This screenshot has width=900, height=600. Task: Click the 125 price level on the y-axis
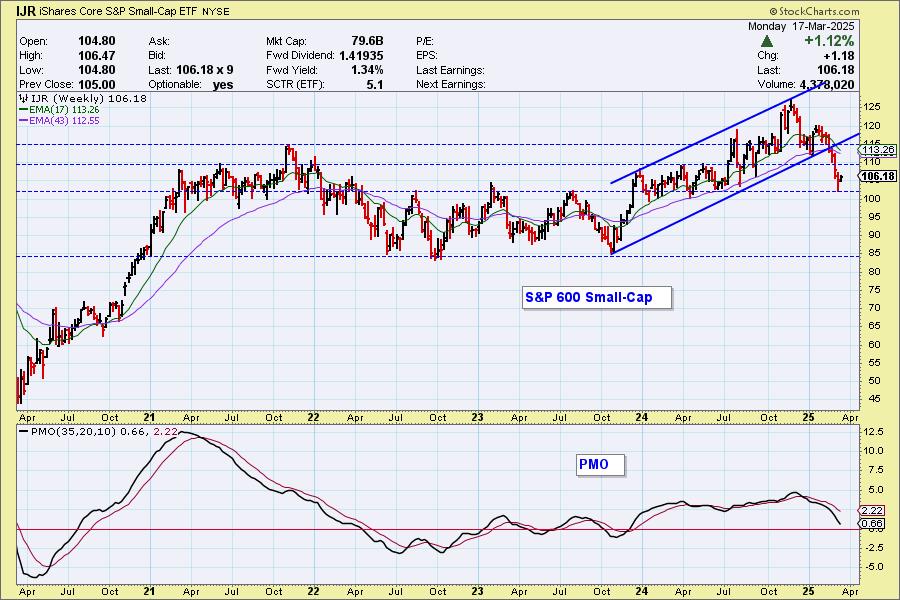(871, 107)
